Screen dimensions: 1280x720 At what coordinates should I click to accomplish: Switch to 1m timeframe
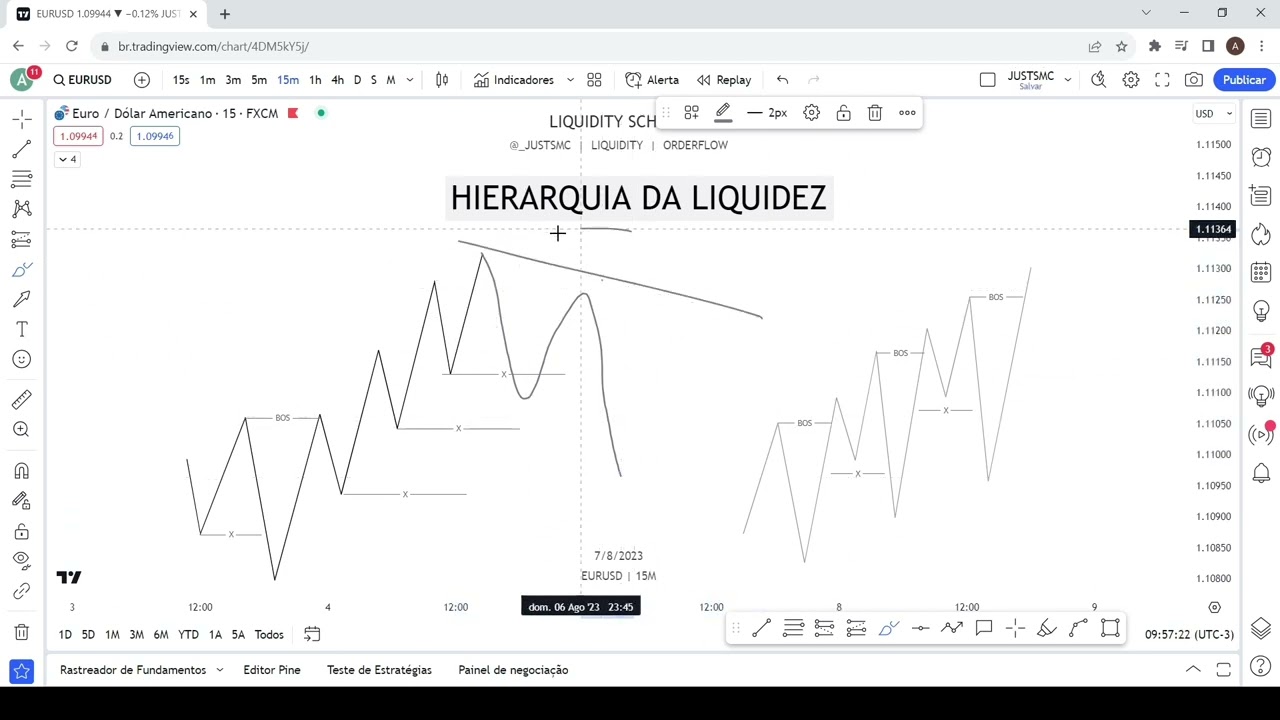207,80
